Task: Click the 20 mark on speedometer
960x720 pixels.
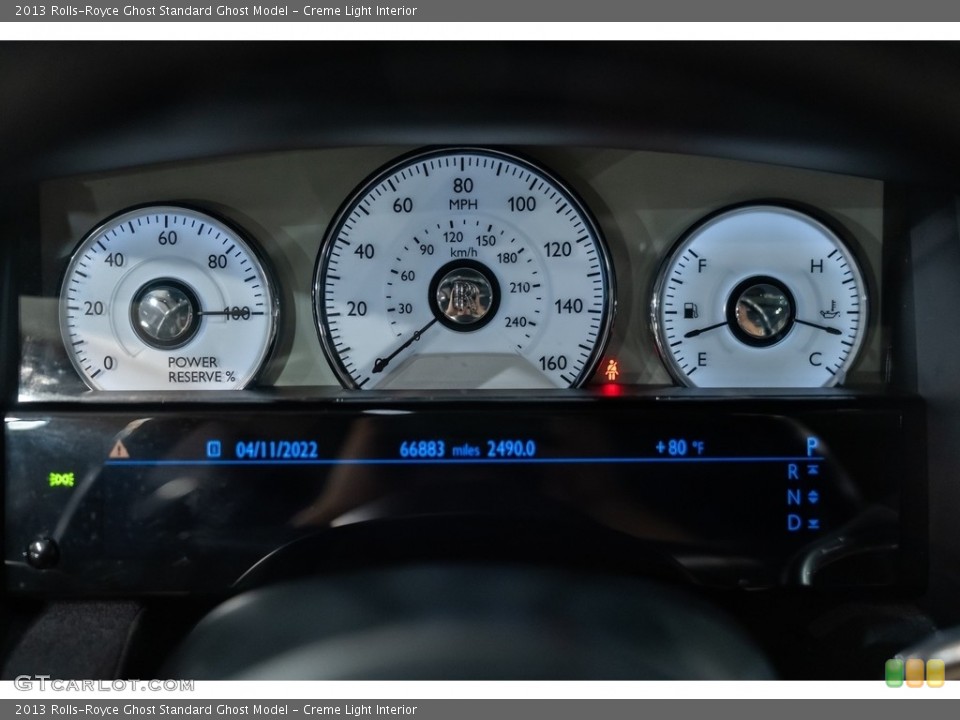Action: [357, 309]
